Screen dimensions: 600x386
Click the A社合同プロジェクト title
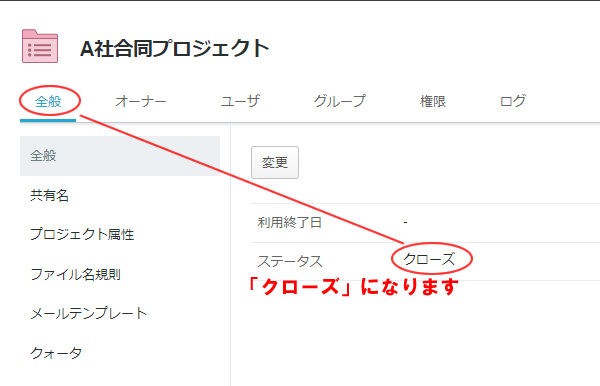click(174, 48)
